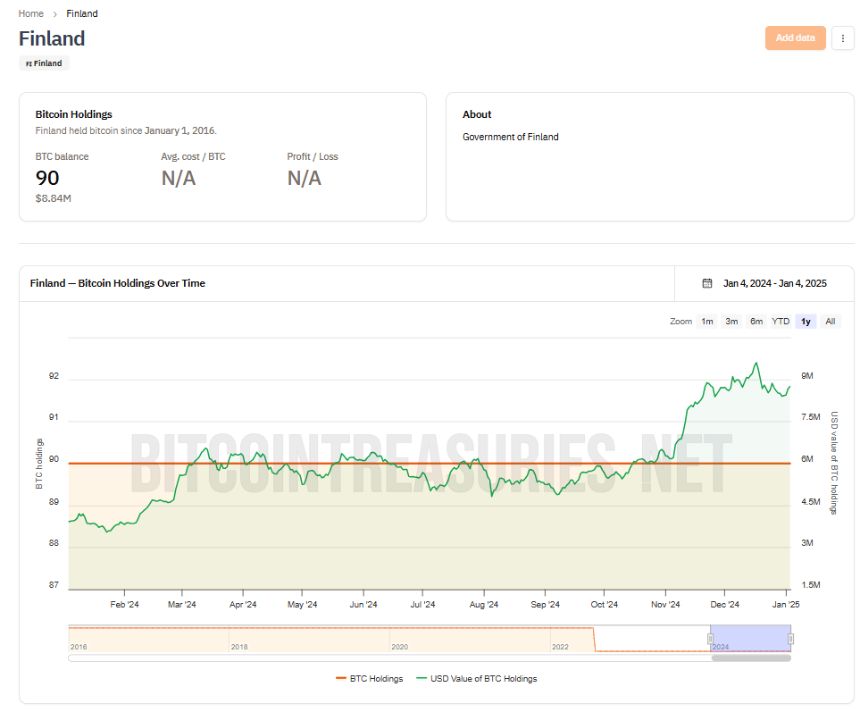Grab the left navigator range handle

tap(710, 638)
